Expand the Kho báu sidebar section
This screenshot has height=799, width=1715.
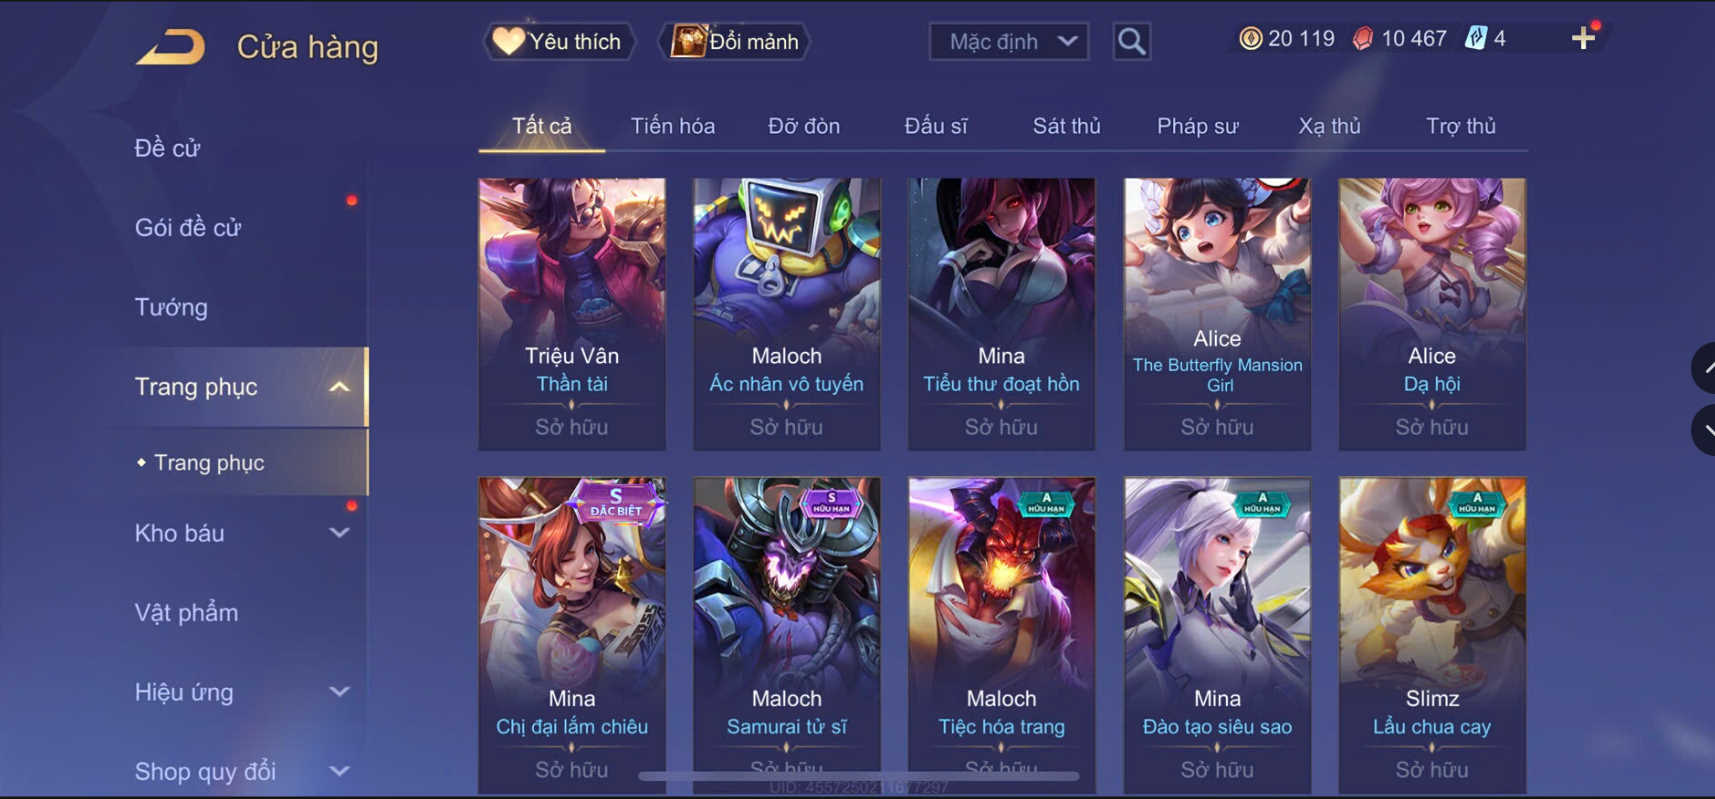(x=339, y=533)
